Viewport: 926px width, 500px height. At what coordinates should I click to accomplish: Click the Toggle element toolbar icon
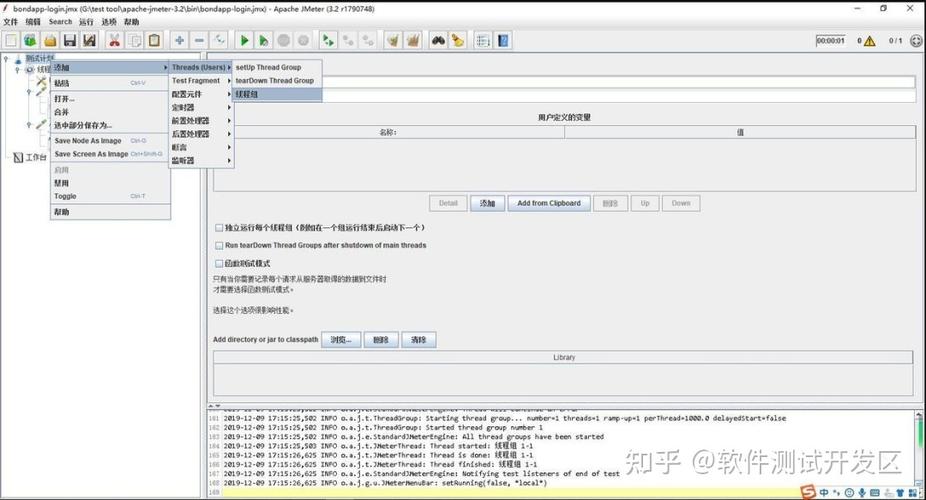coord(219,40)
